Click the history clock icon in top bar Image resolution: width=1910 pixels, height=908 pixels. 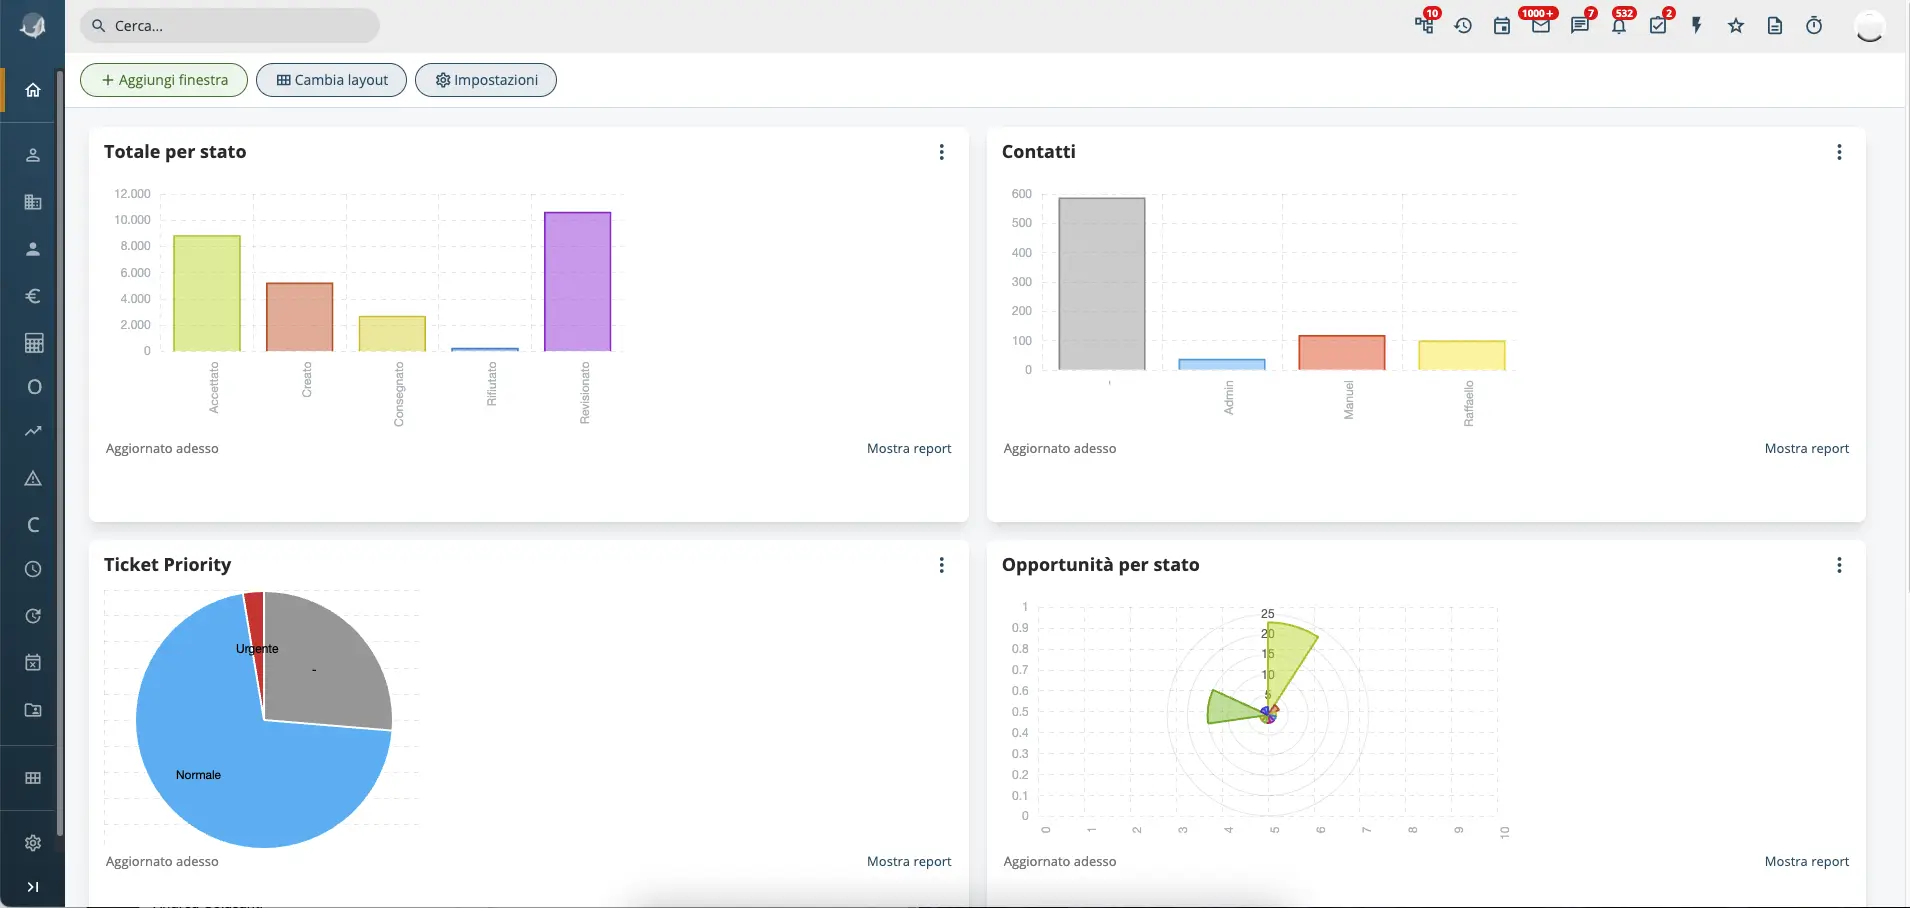1463,27
